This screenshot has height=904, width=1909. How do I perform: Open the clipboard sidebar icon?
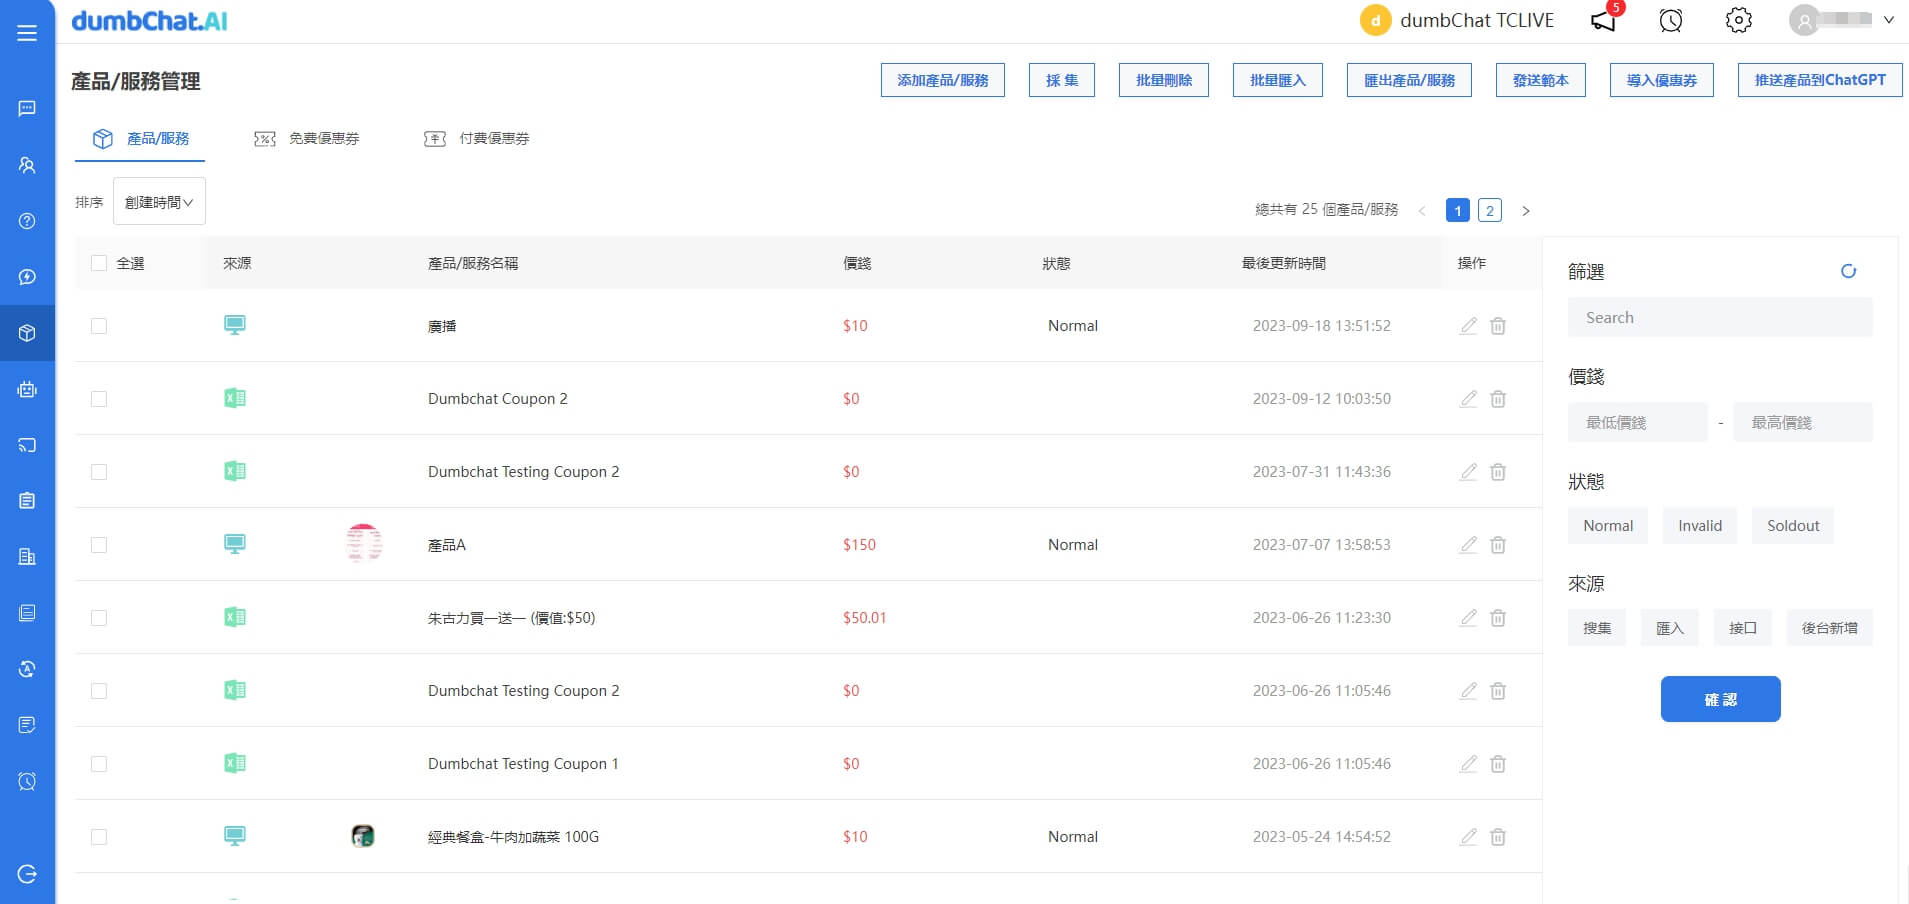coord(27,500)
